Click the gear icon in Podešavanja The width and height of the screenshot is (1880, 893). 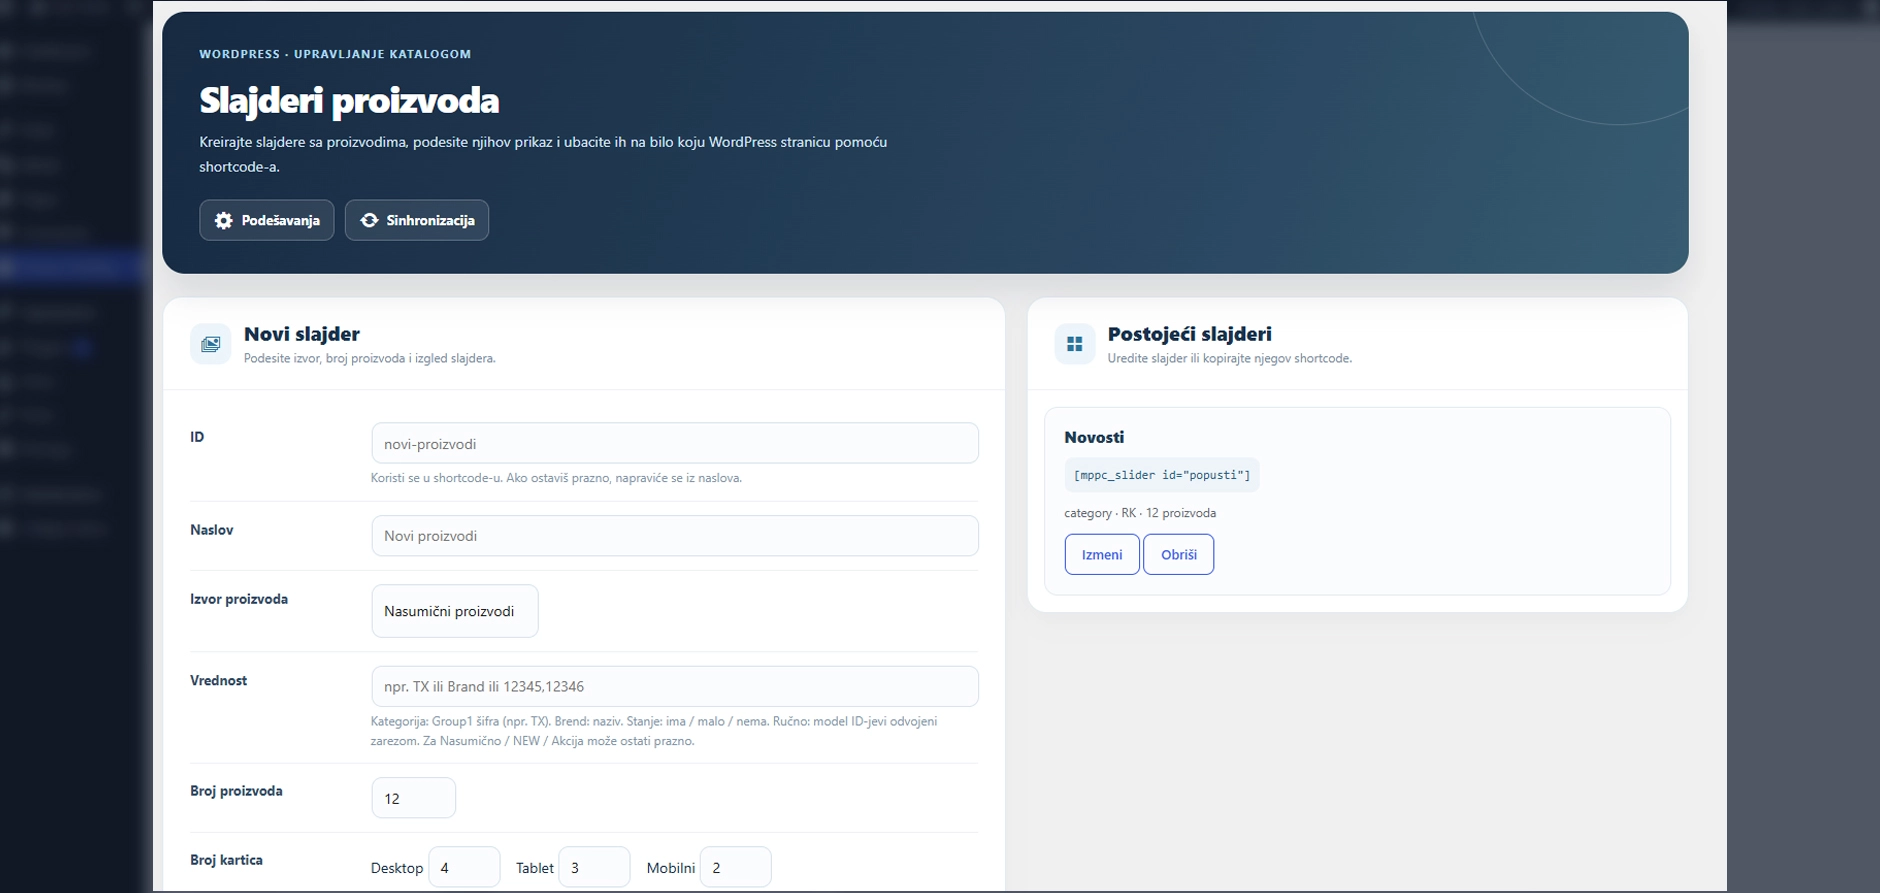pos(224,220)
